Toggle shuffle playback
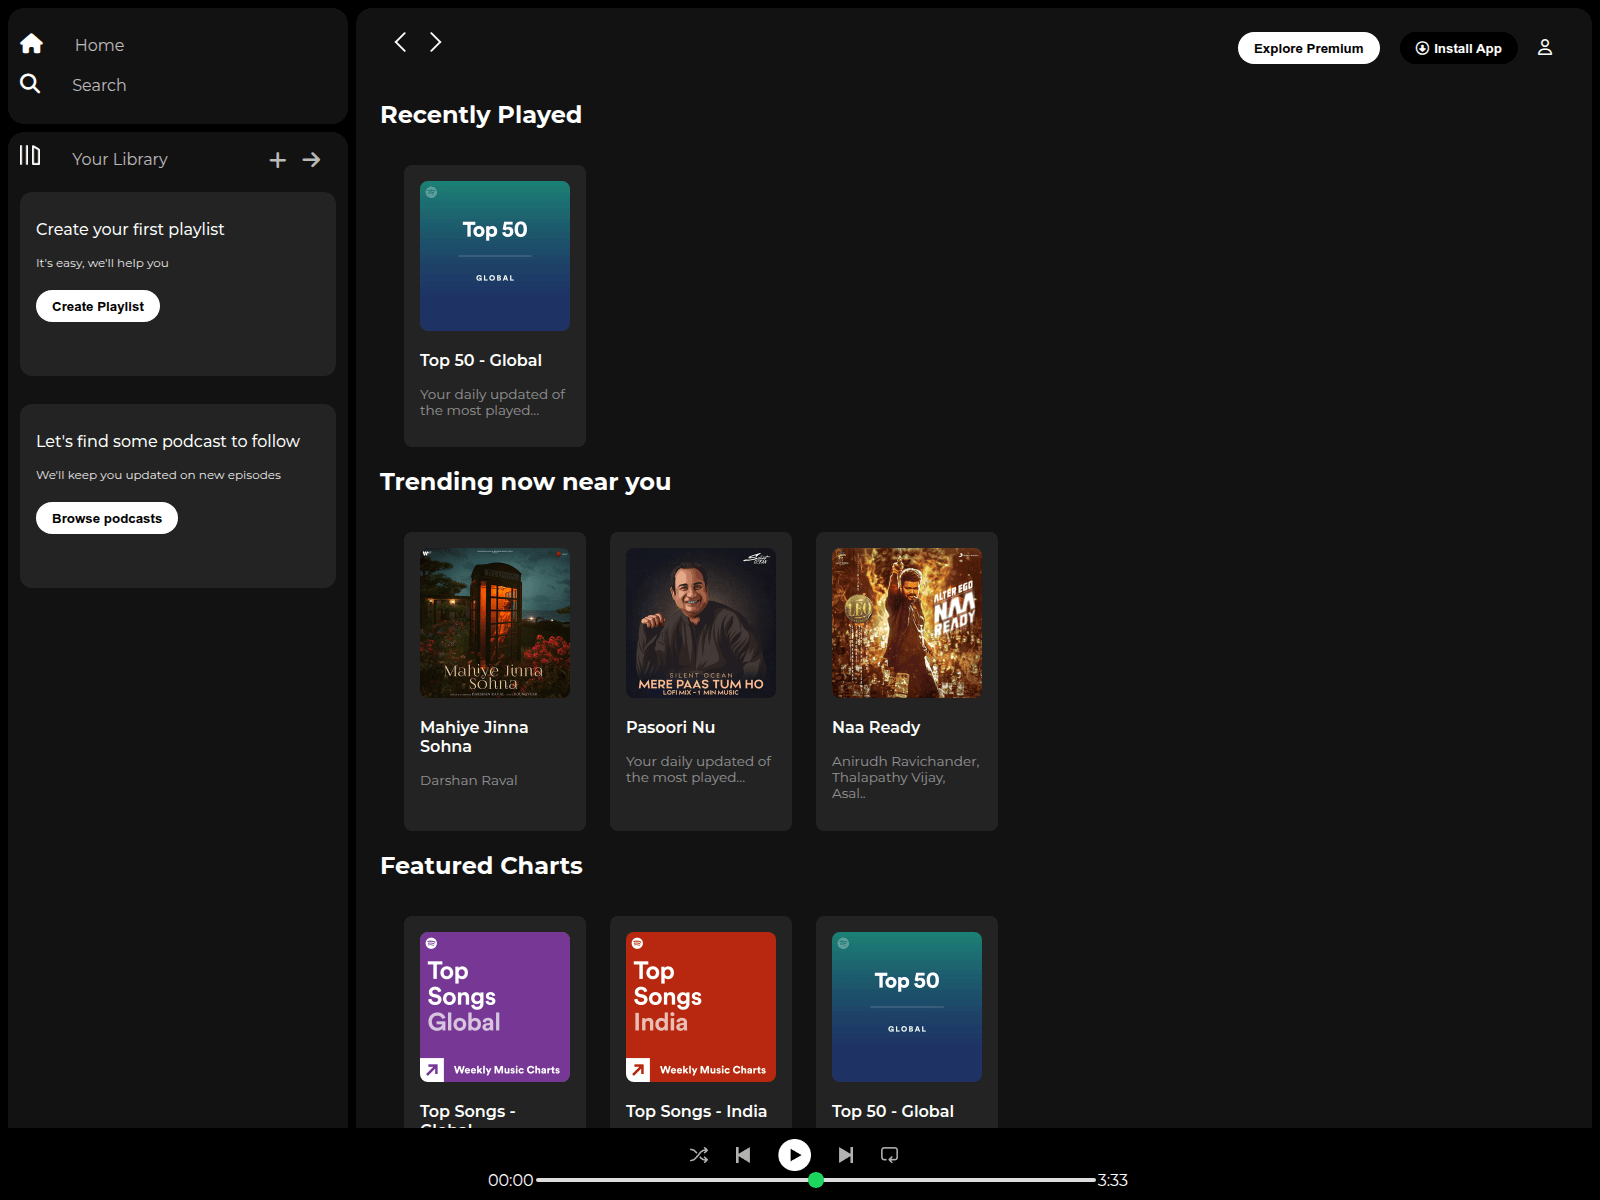Image resolution: width=1600 pixels, height=1200 pixels. click(x=699, y=1155)
